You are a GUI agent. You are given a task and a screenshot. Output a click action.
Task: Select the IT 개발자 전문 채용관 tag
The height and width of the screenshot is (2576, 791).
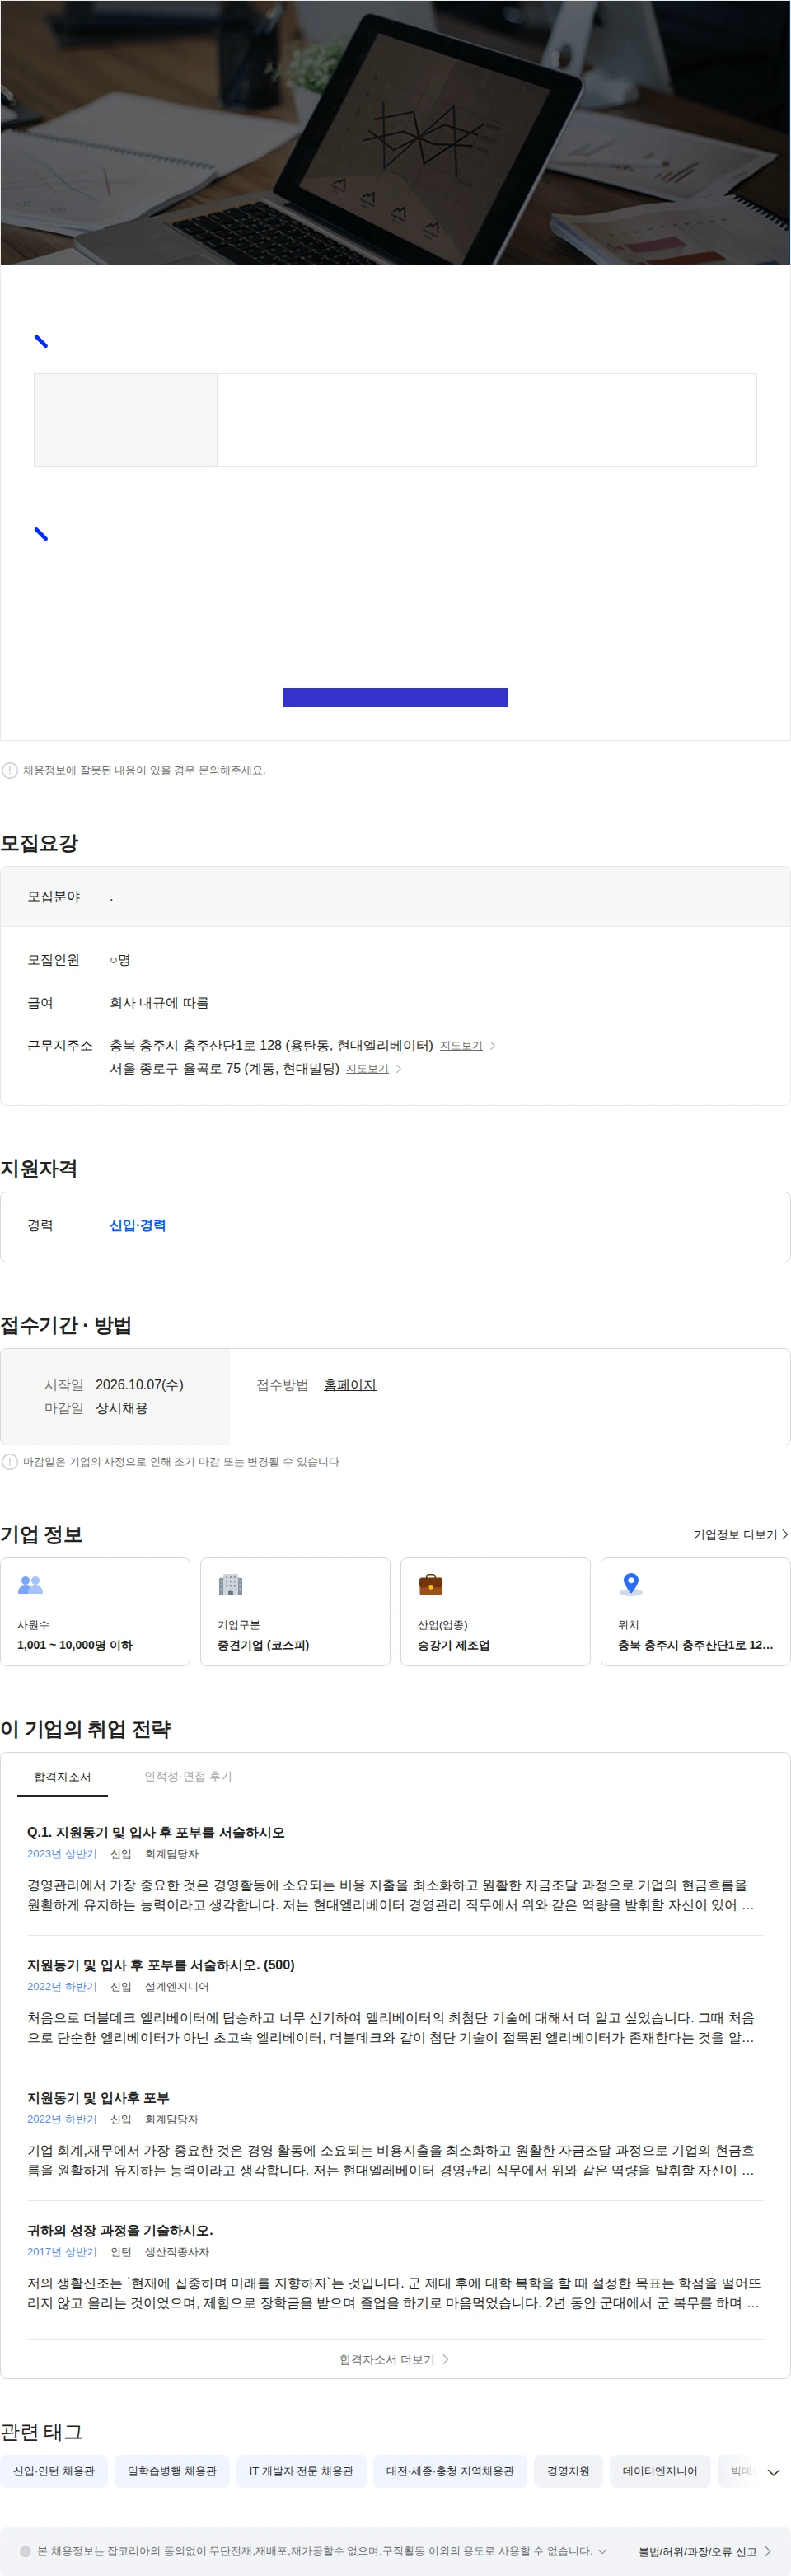tap(301, 2471)
